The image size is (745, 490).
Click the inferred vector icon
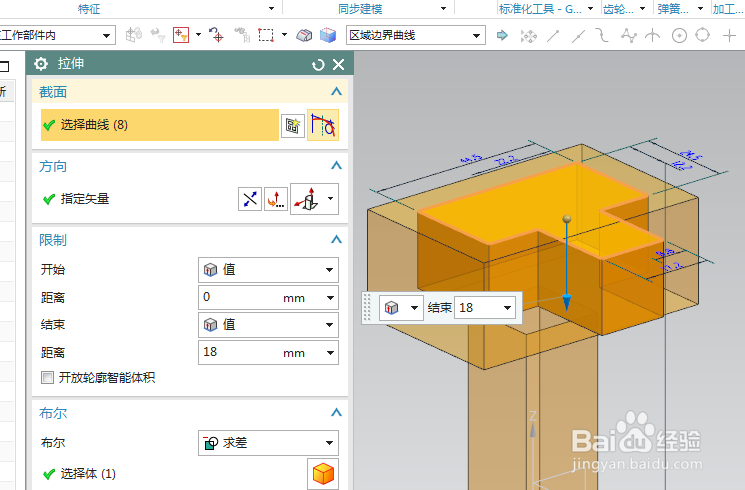click(x=307, y=199)
